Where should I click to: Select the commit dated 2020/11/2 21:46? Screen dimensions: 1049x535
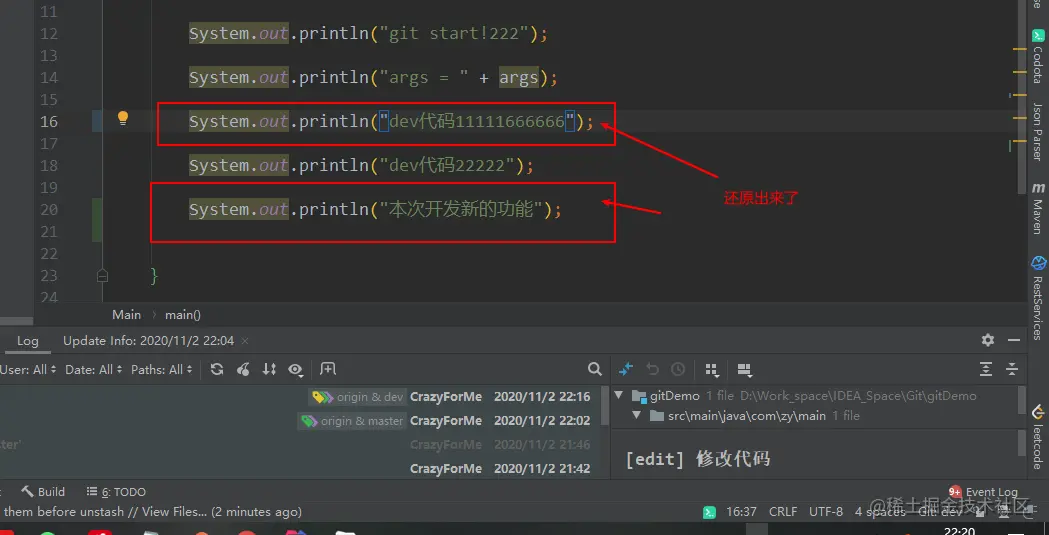[301, 445]
